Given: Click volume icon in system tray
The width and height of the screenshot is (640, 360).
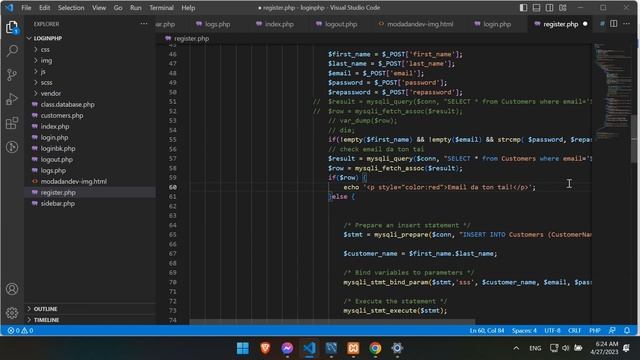Looking at the screenshot, I should coord(566,348).
